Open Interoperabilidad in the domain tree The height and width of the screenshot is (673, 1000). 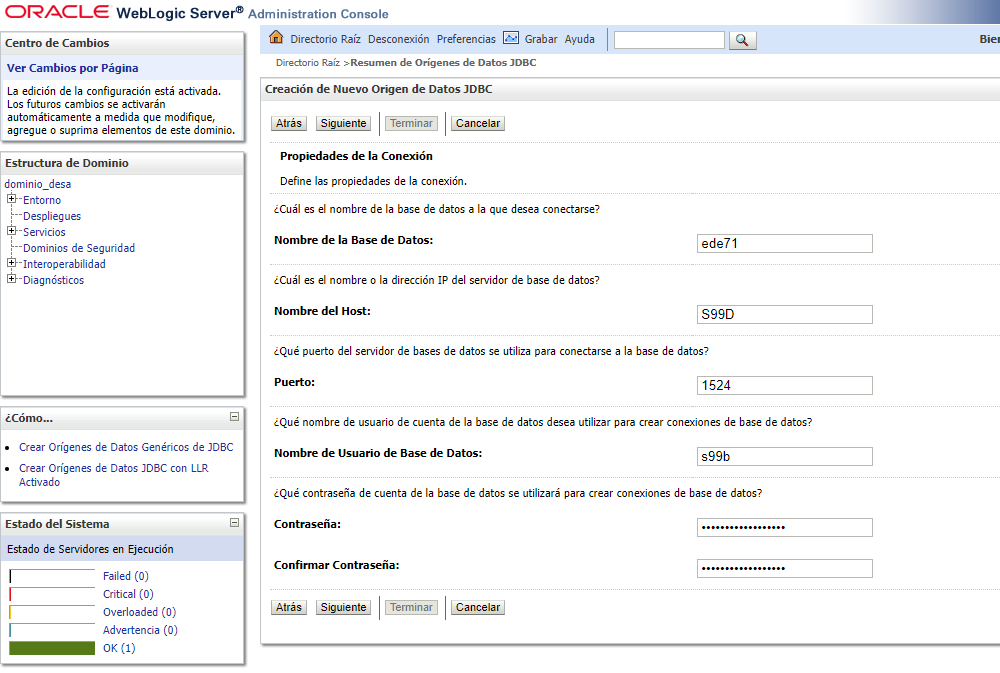pyautogui.click(x=64, y=263)
